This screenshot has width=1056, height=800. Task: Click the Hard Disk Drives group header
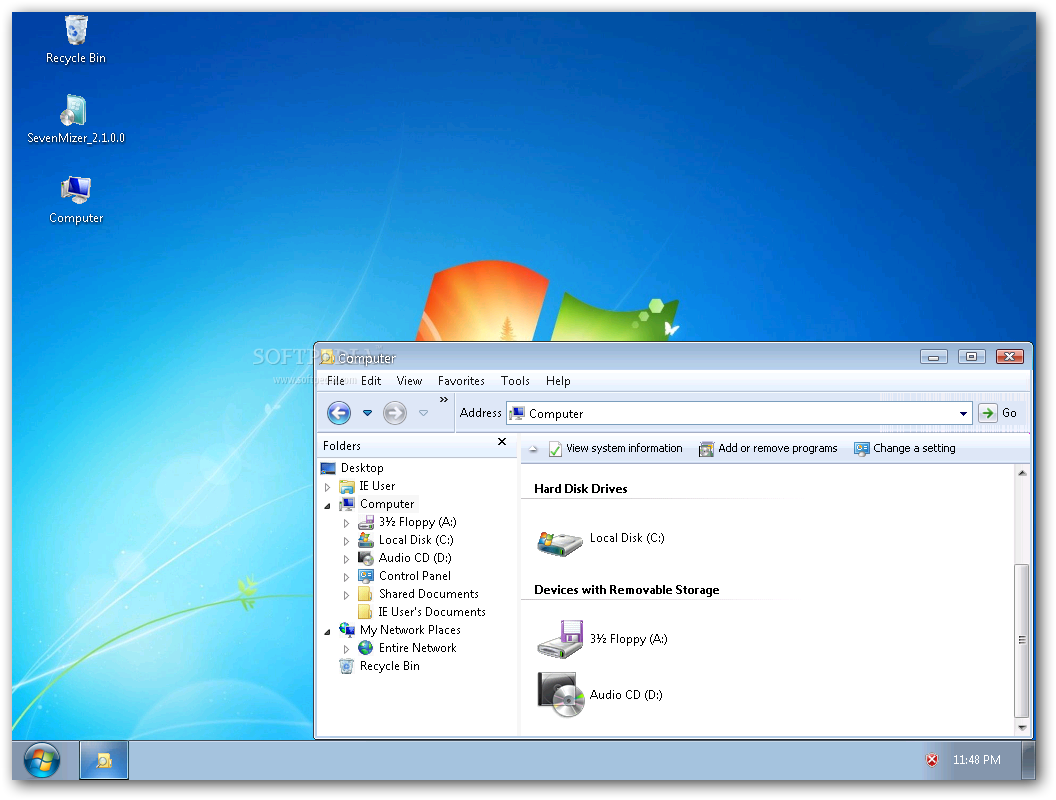coord(581,489)
